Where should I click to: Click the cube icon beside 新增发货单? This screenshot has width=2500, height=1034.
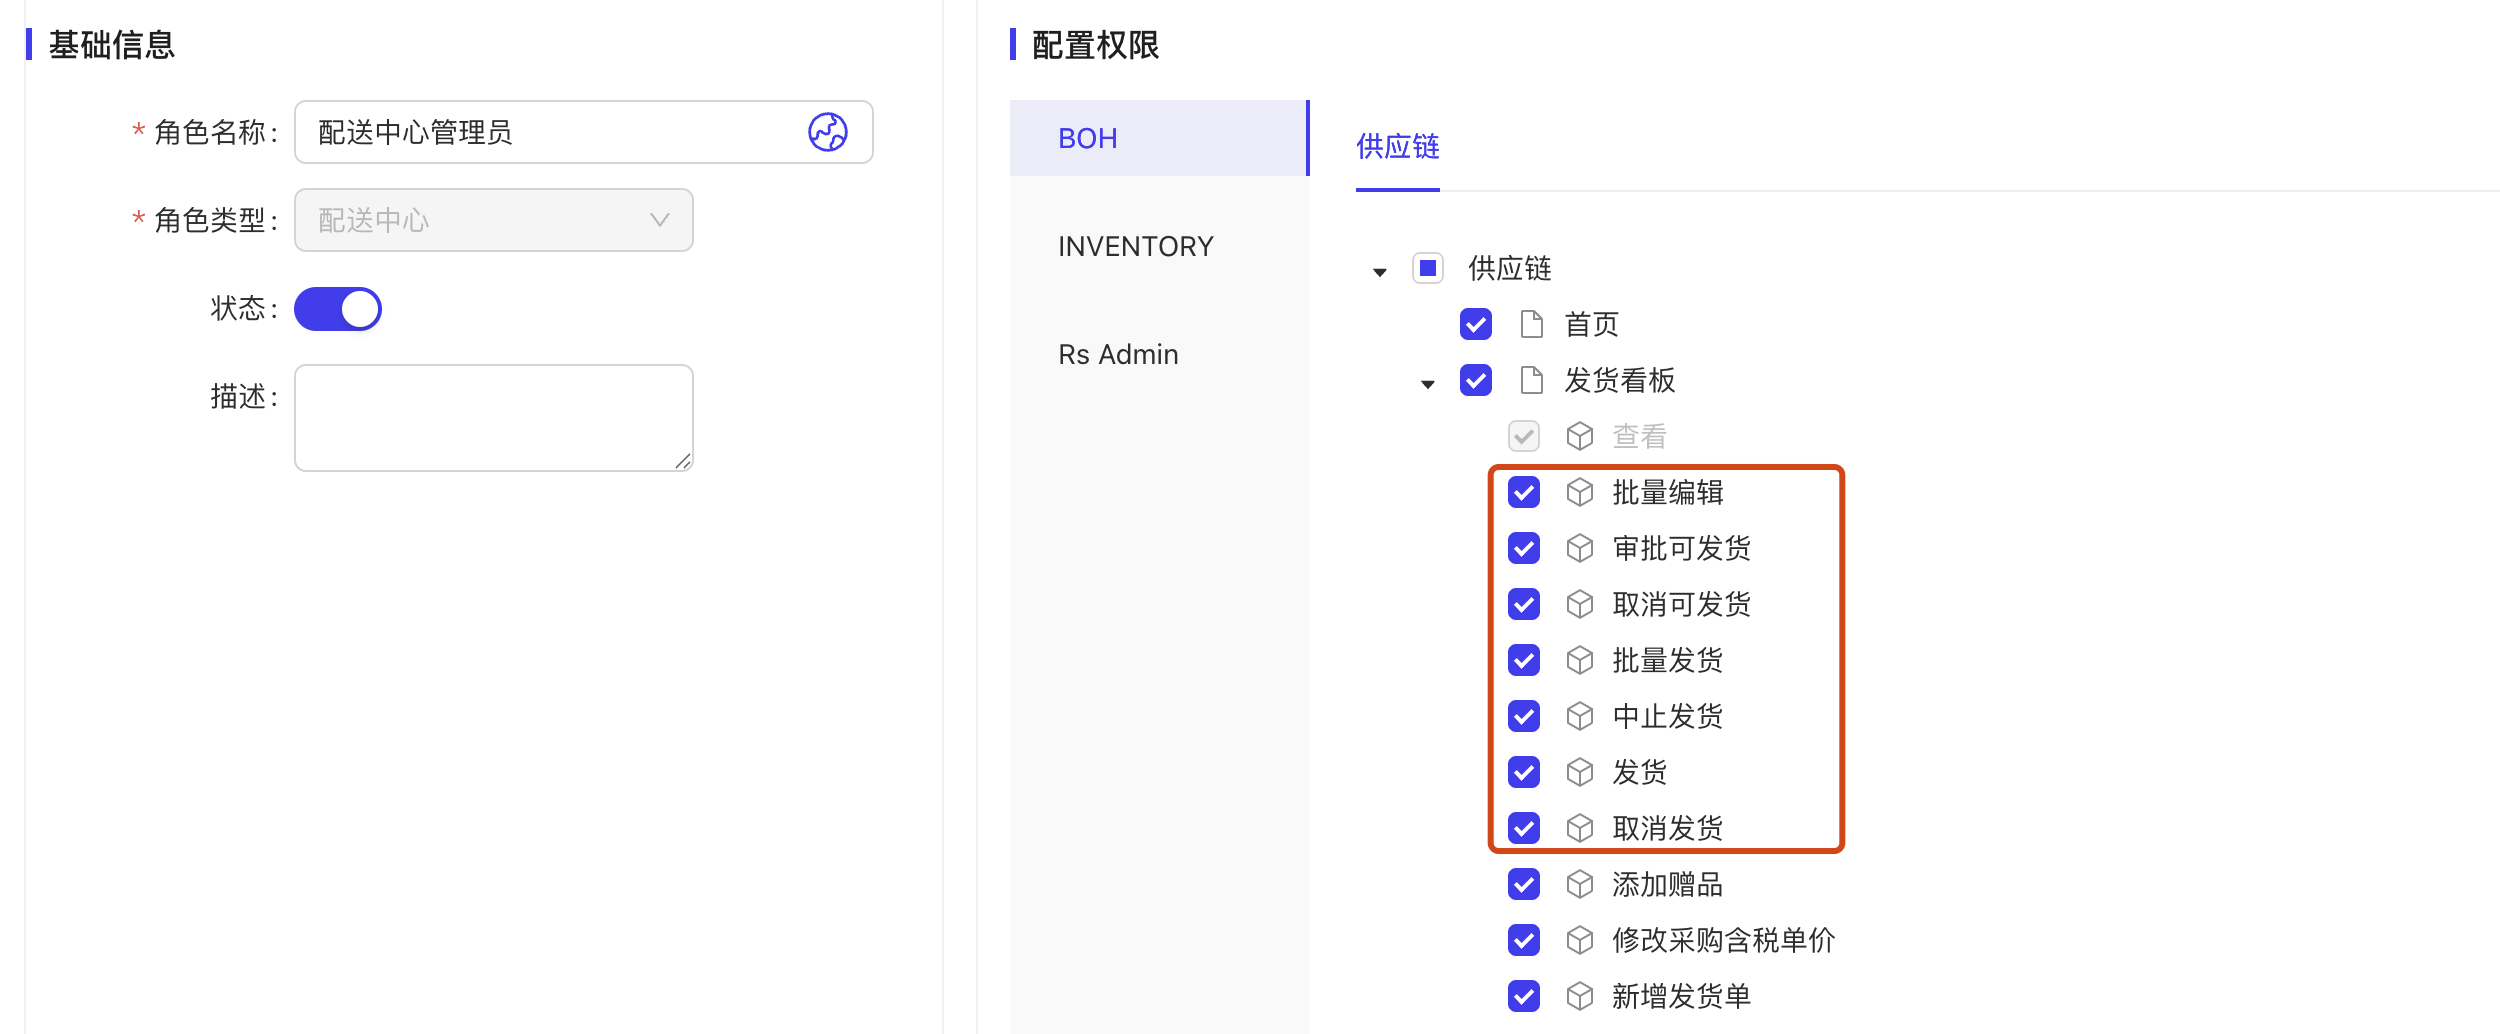tap(1579, 996)
